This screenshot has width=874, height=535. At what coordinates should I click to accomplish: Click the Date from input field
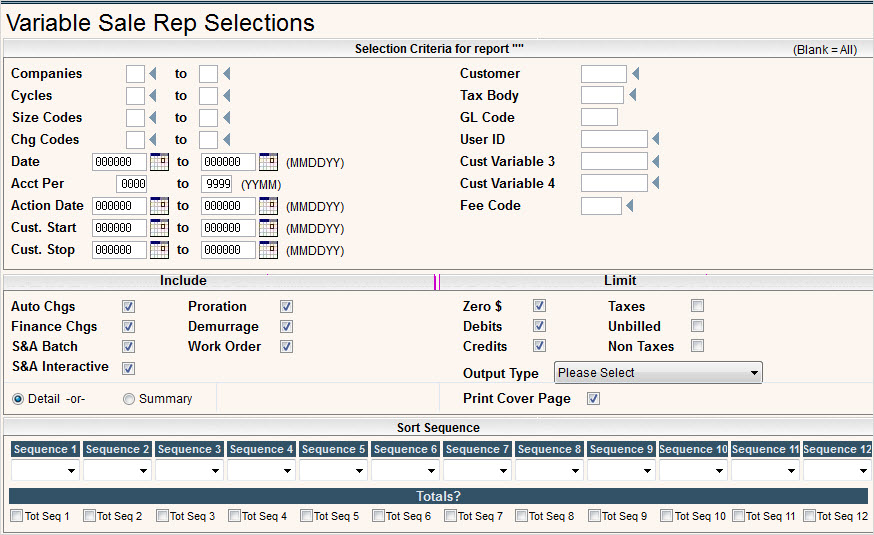(119, 162)
